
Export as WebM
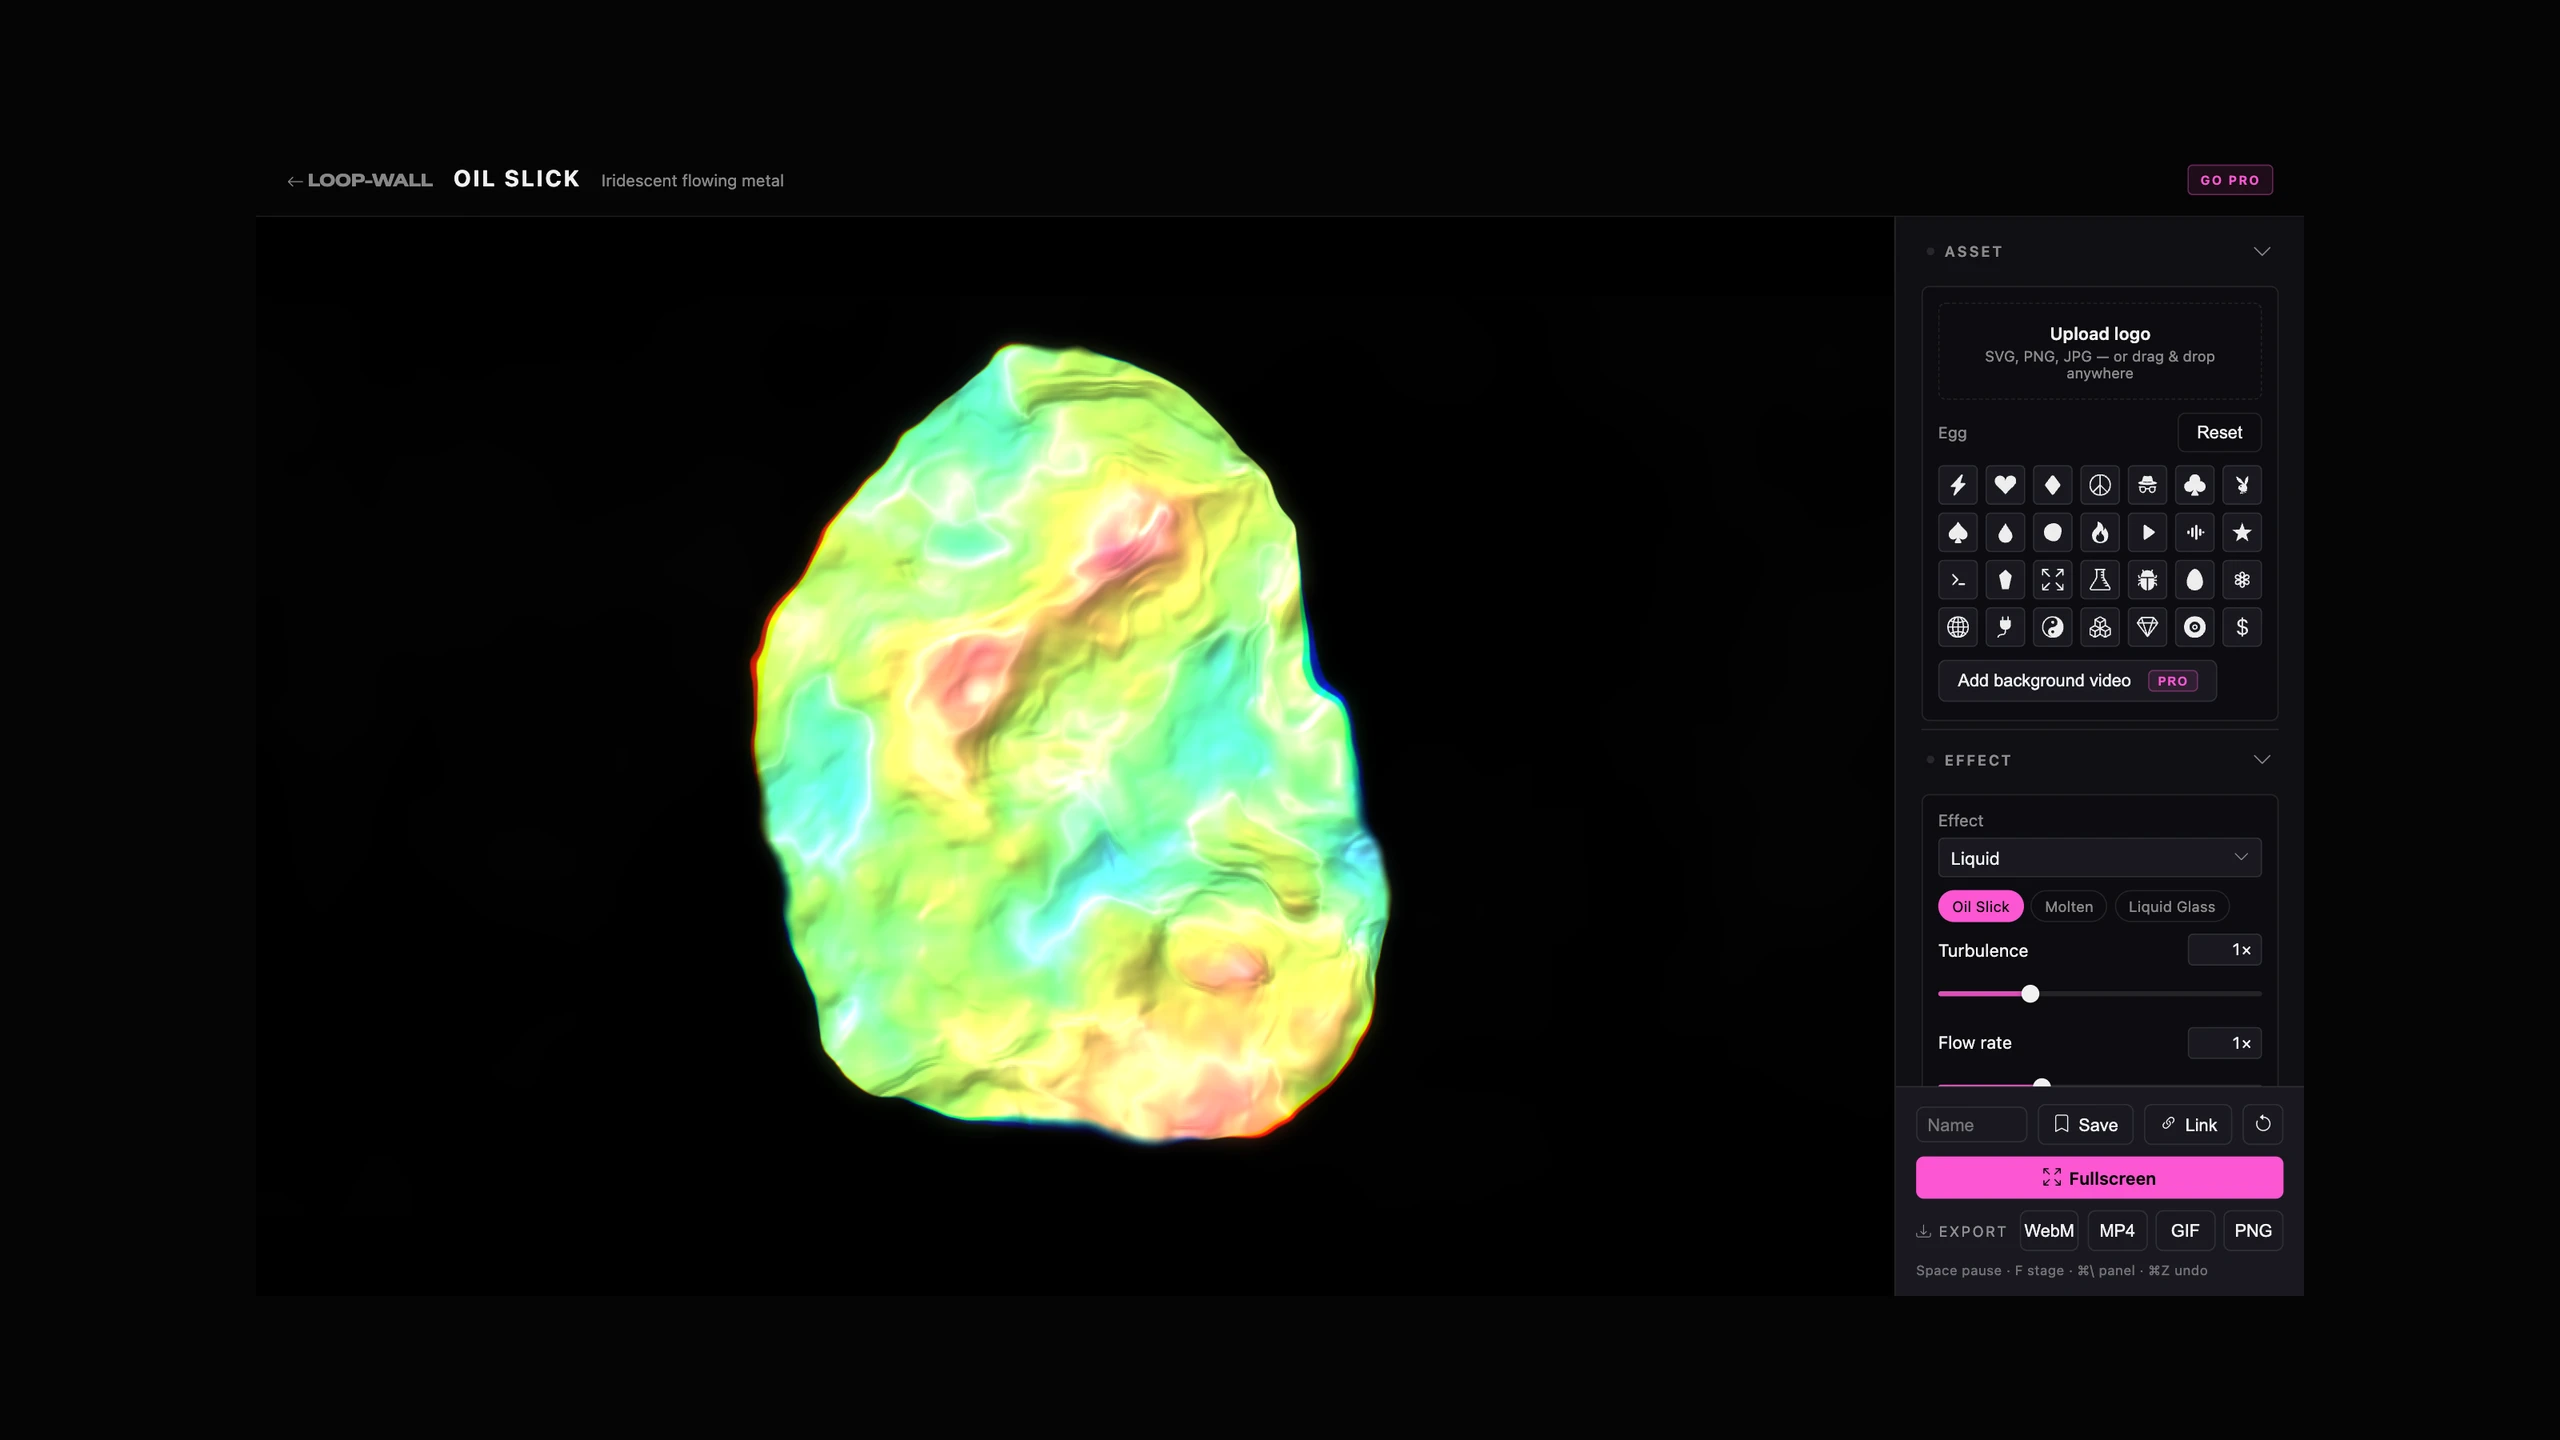pos(2049,1231)
